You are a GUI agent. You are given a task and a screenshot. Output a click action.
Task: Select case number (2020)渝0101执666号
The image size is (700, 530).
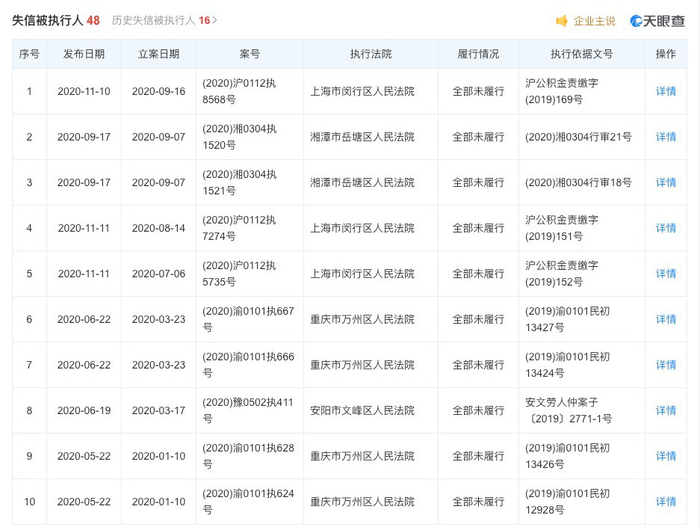coord(248,364)
